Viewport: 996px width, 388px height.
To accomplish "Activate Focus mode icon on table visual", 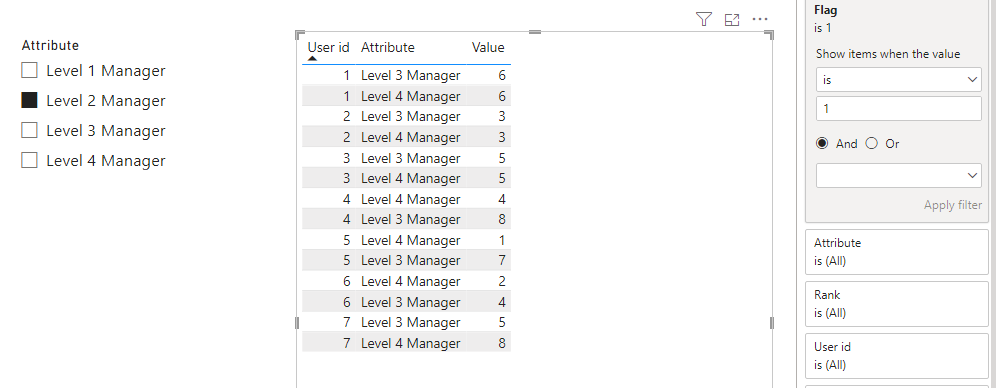I will pyautogui.click(x=732, y=20).
